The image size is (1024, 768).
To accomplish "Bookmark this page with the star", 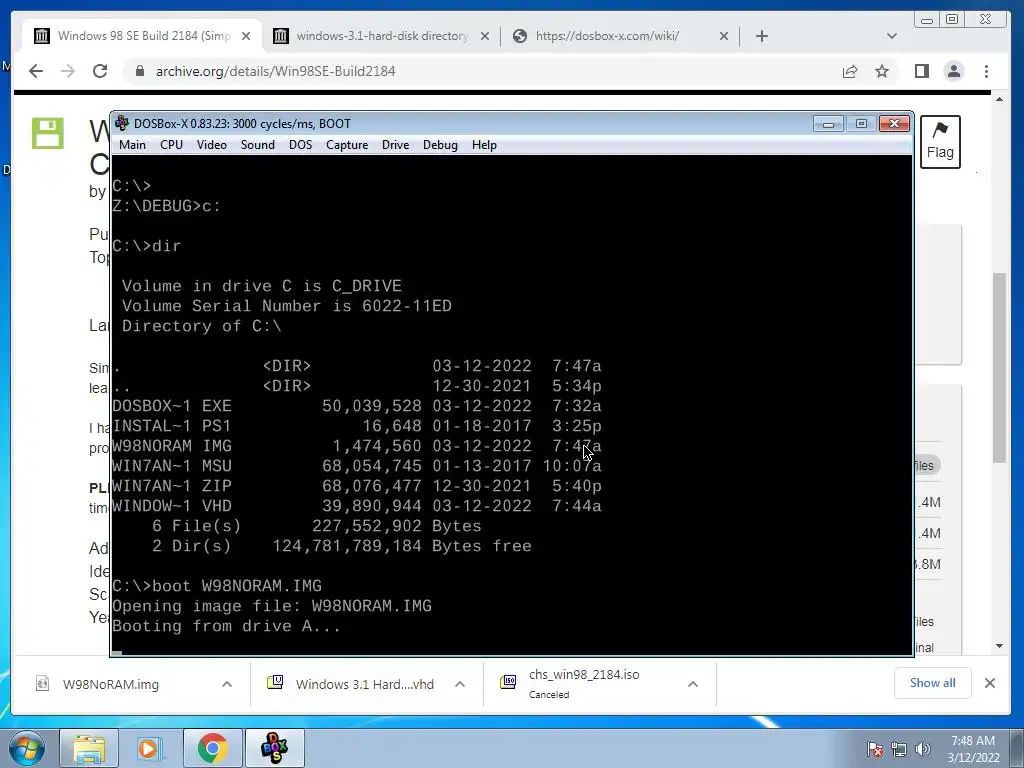I will (882, 71).
